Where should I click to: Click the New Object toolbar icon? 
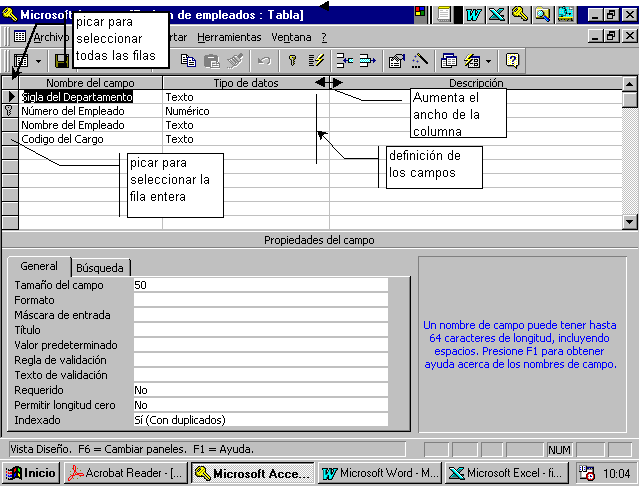coord(472,61)
